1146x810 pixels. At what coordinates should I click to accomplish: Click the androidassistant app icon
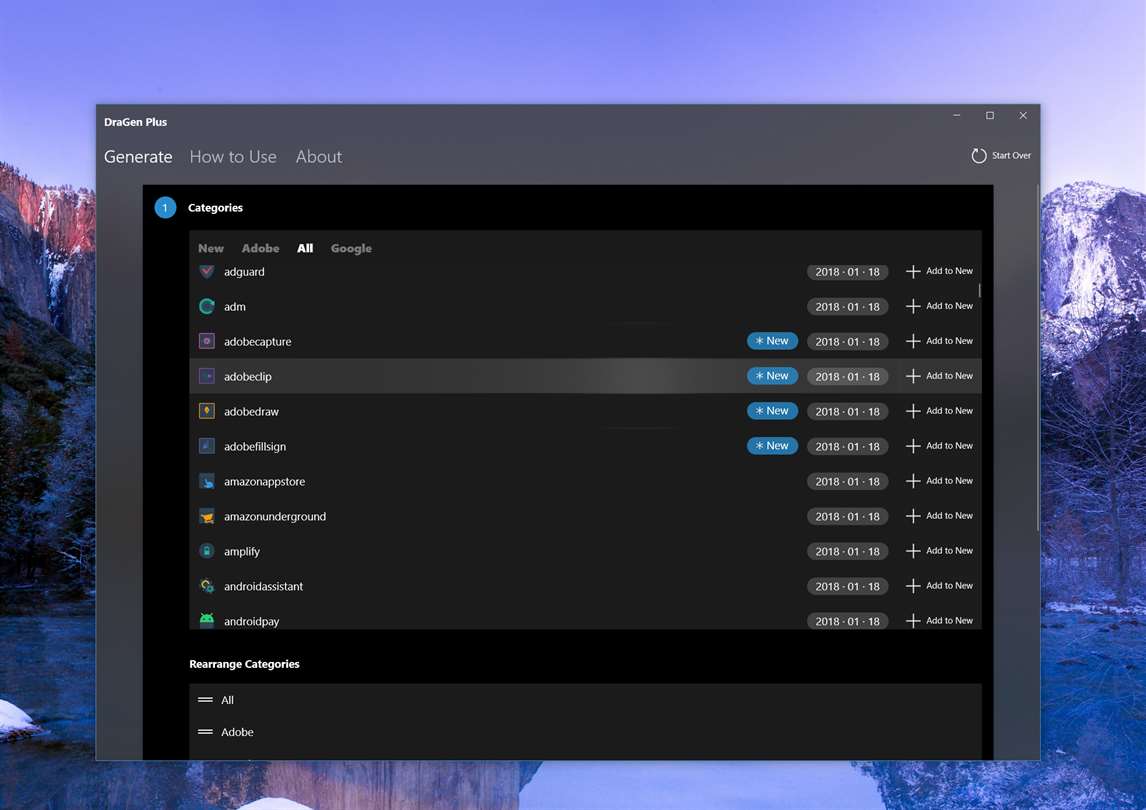pos(207,586)
